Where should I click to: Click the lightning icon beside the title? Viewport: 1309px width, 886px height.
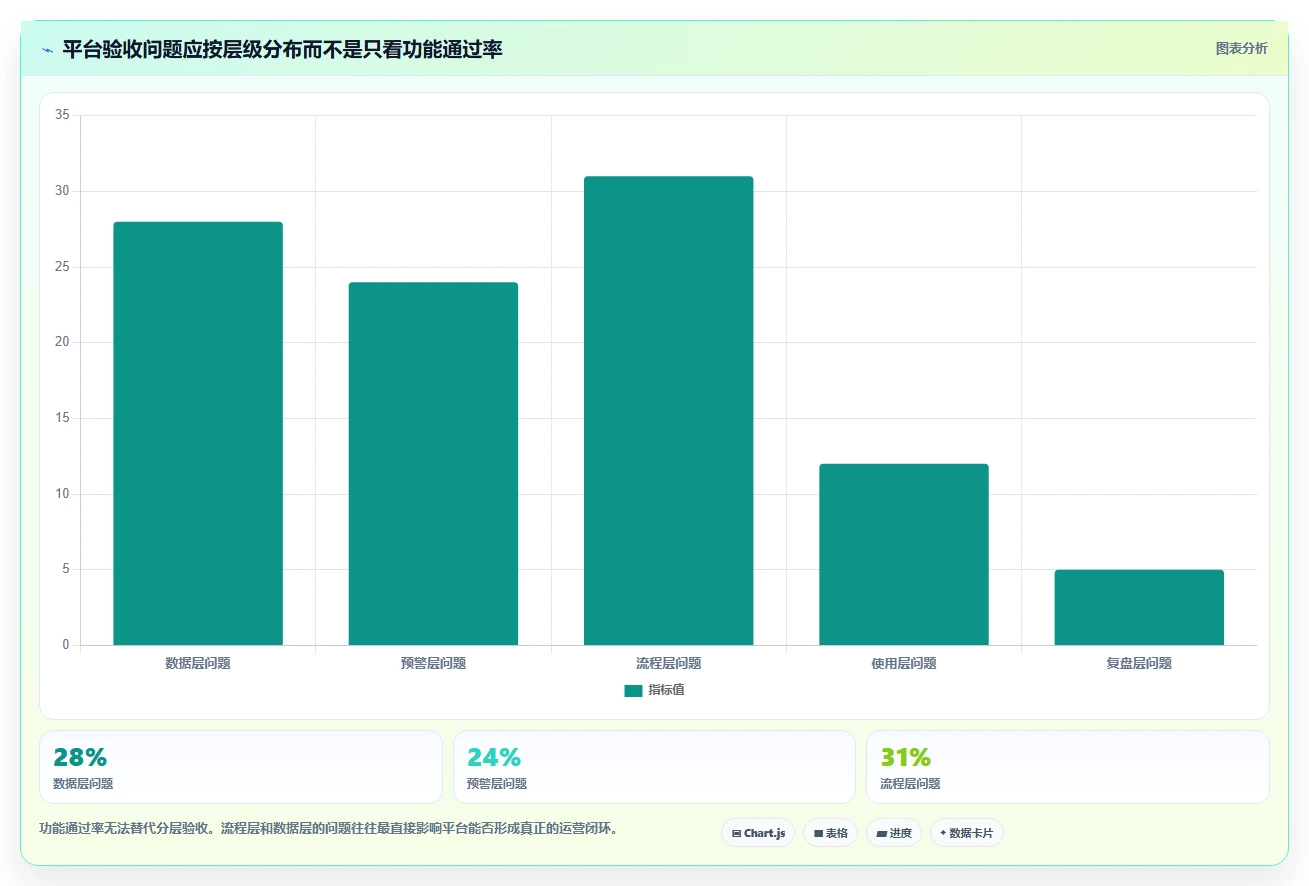point(47,50)
